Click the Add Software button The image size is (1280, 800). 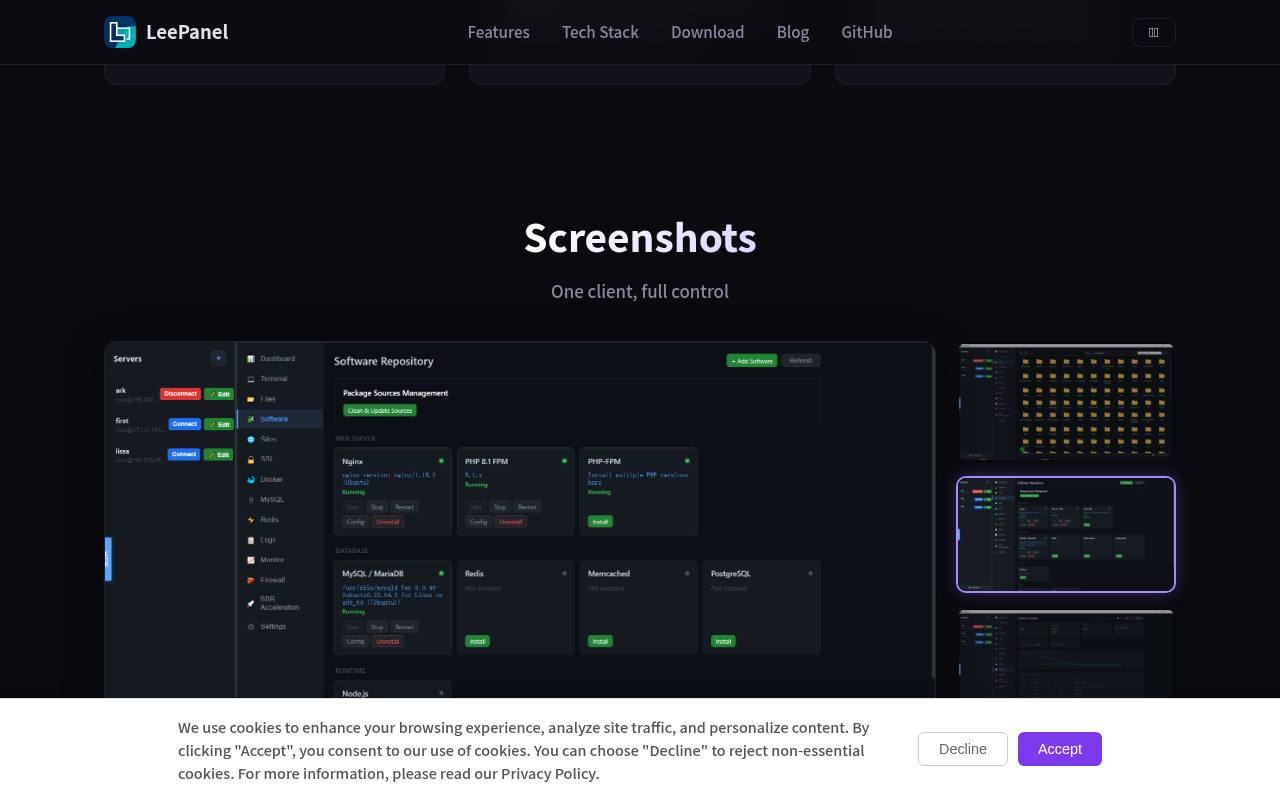(752, 360)
